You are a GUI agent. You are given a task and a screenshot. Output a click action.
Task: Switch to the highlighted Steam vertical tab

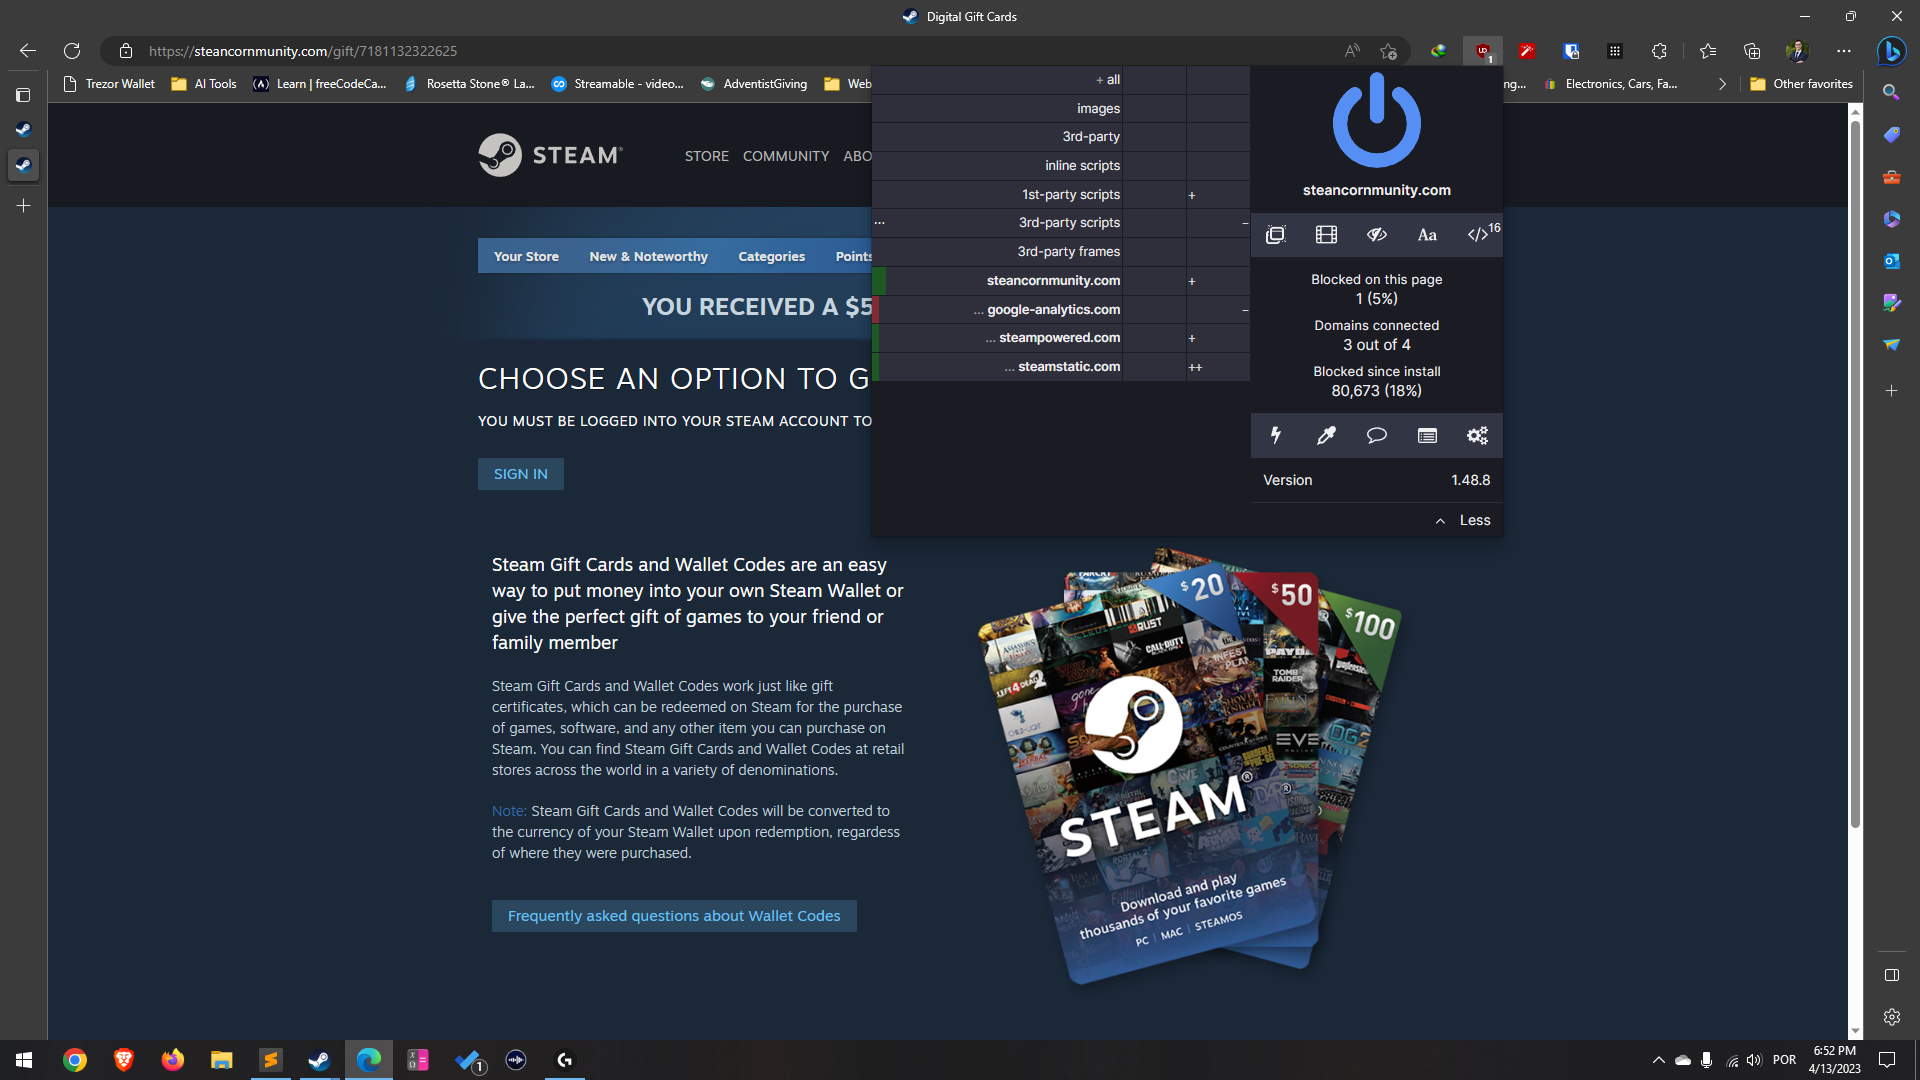[x=23, y=165]
